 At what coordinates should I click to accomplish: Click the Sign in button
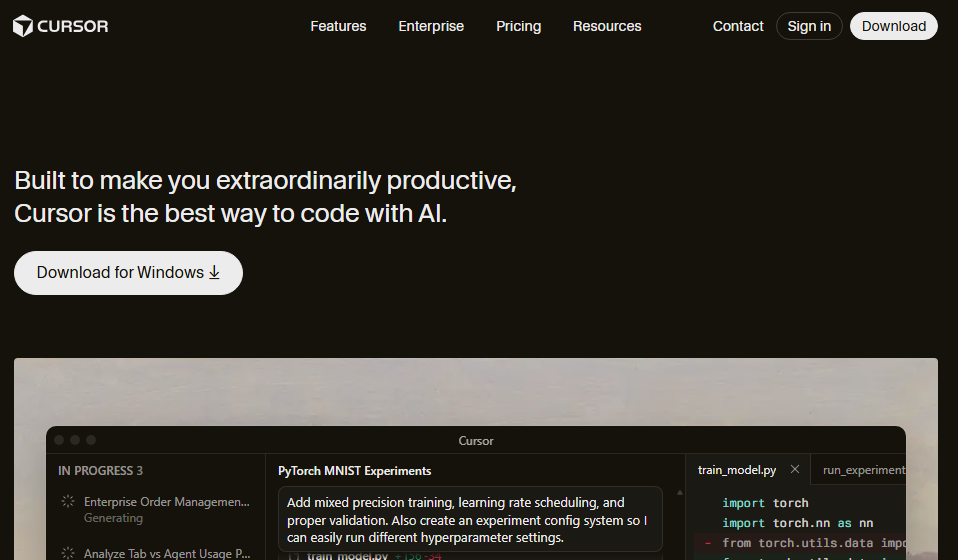coord(809,26)
